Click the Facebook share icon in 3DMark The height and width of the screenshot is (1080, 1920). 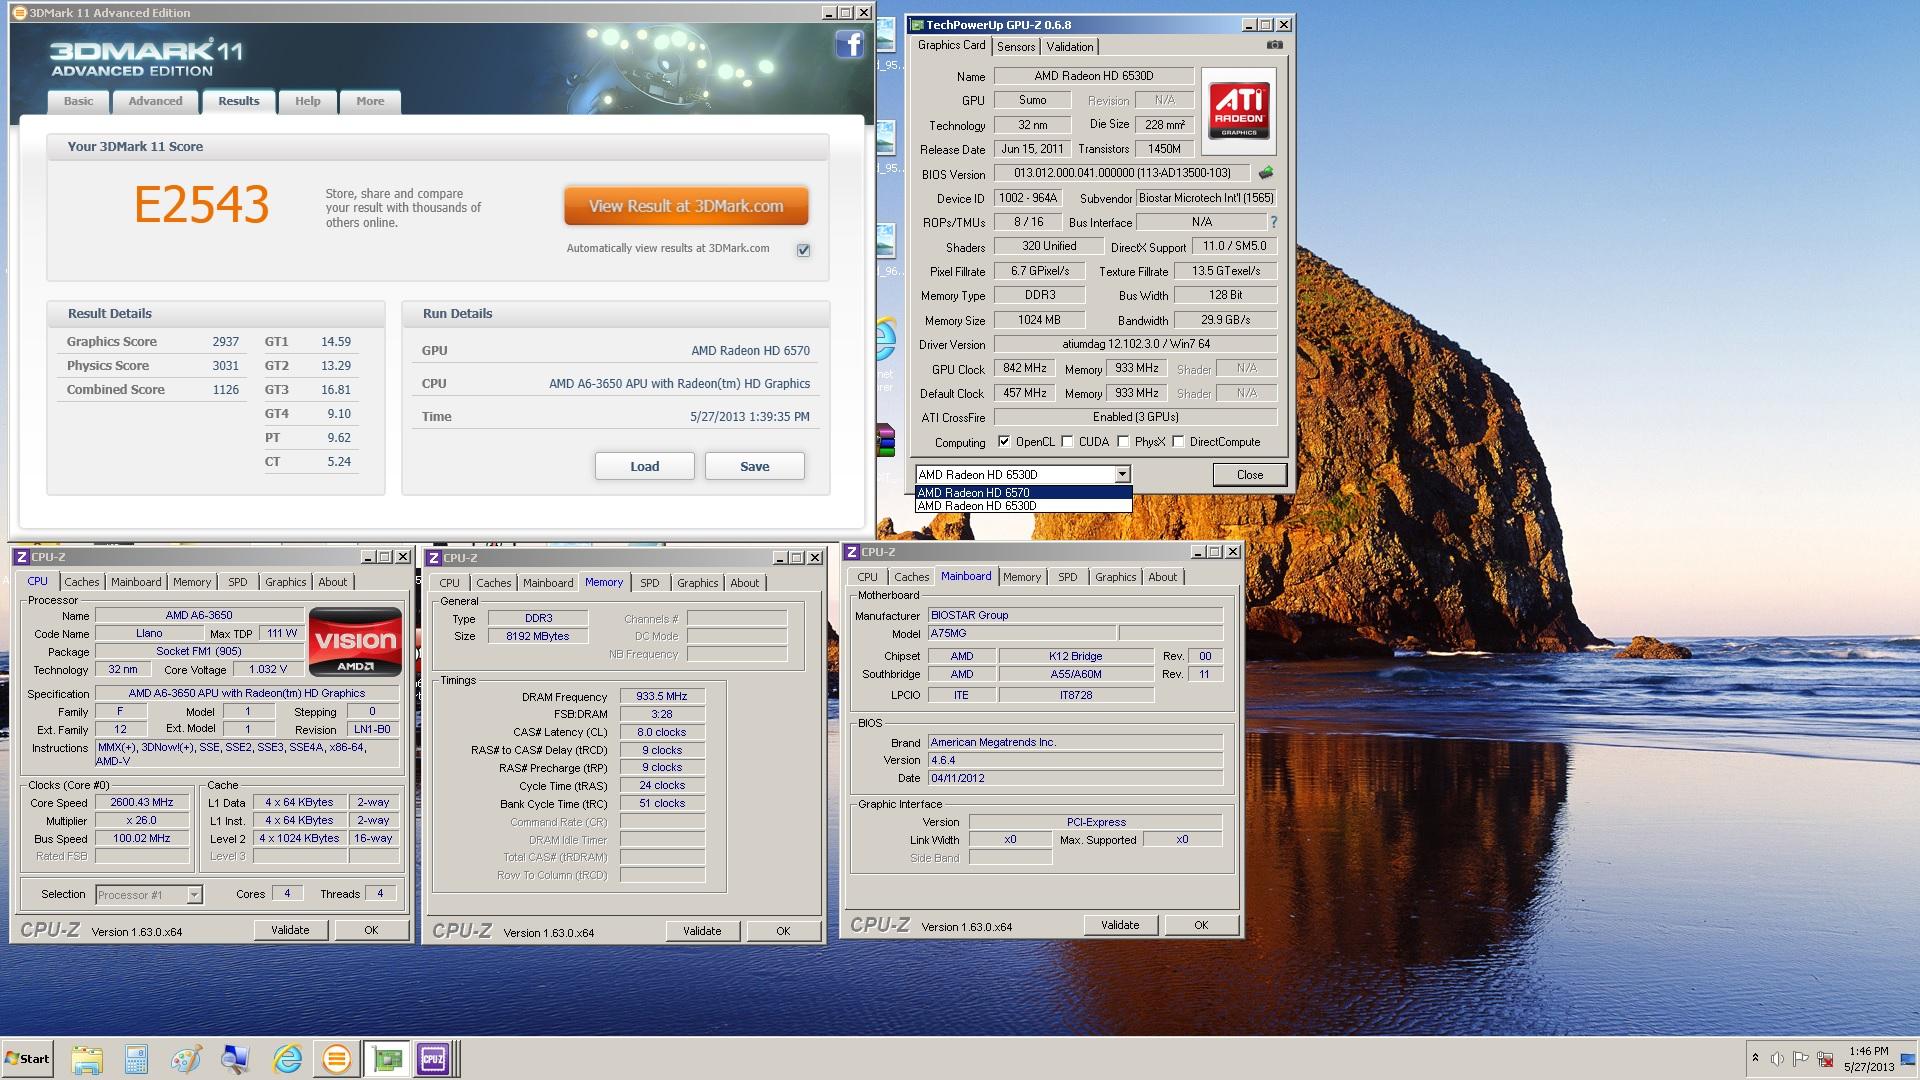coord(849,45)
